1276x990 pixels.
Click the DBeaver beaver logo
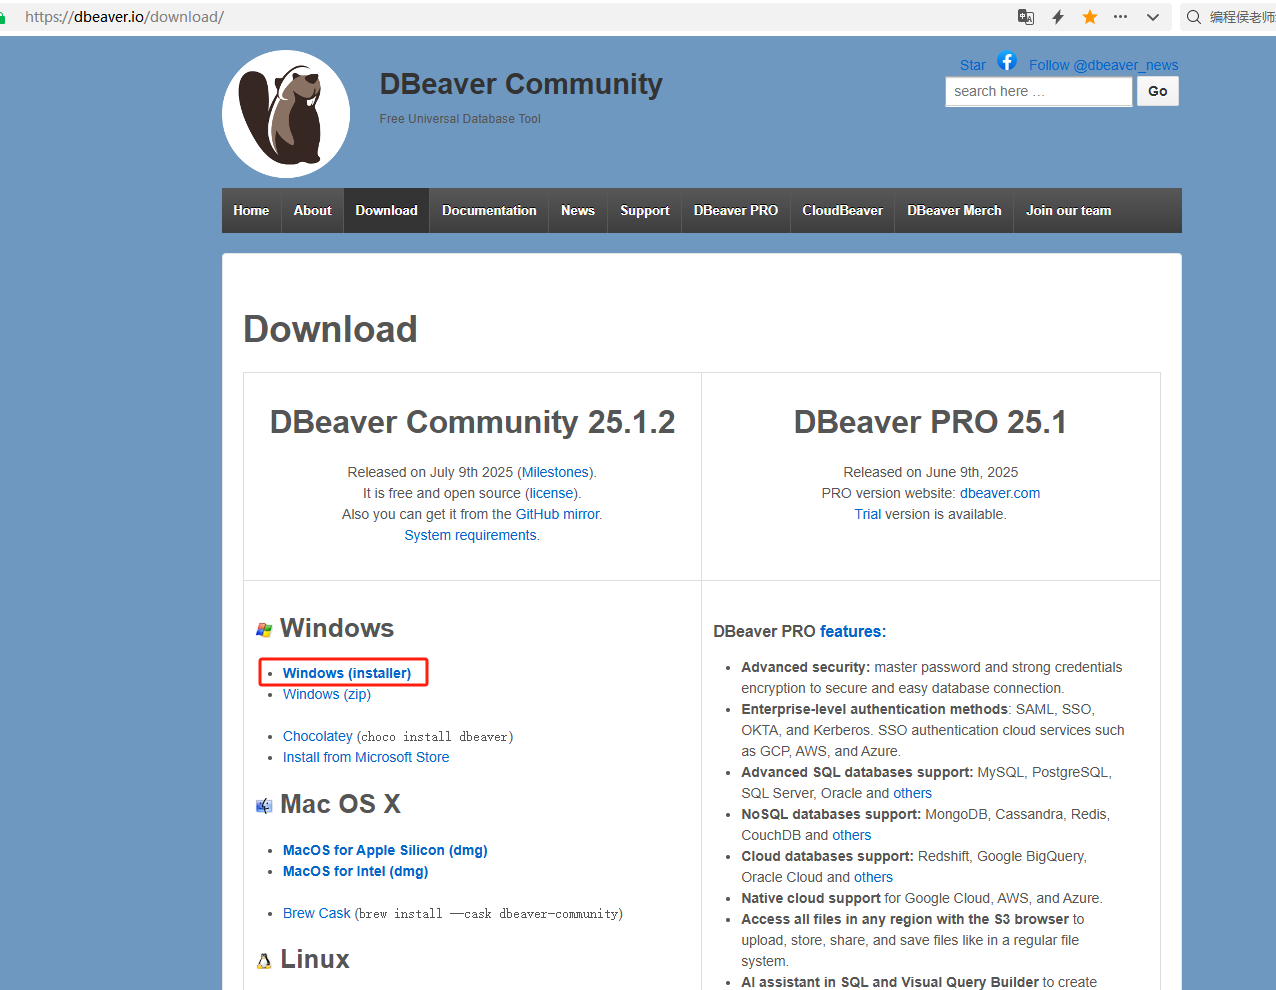286,114
